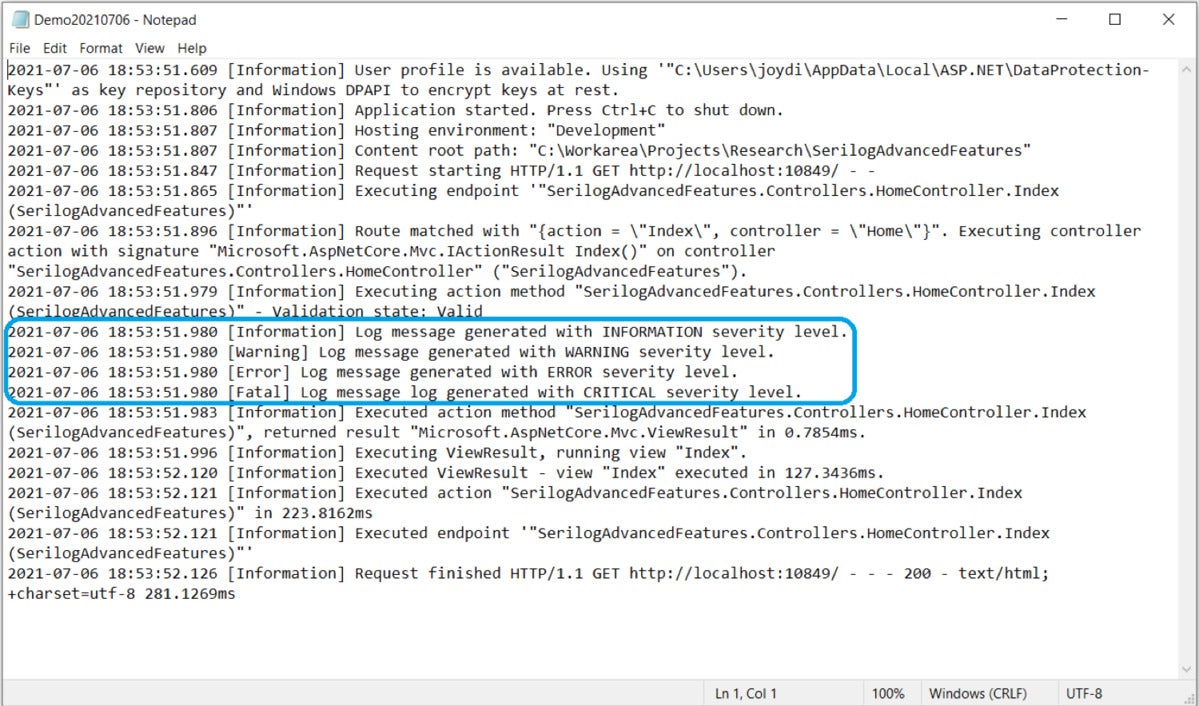Click the 'Ln 1, Col 1' status entry

(746, 694)
